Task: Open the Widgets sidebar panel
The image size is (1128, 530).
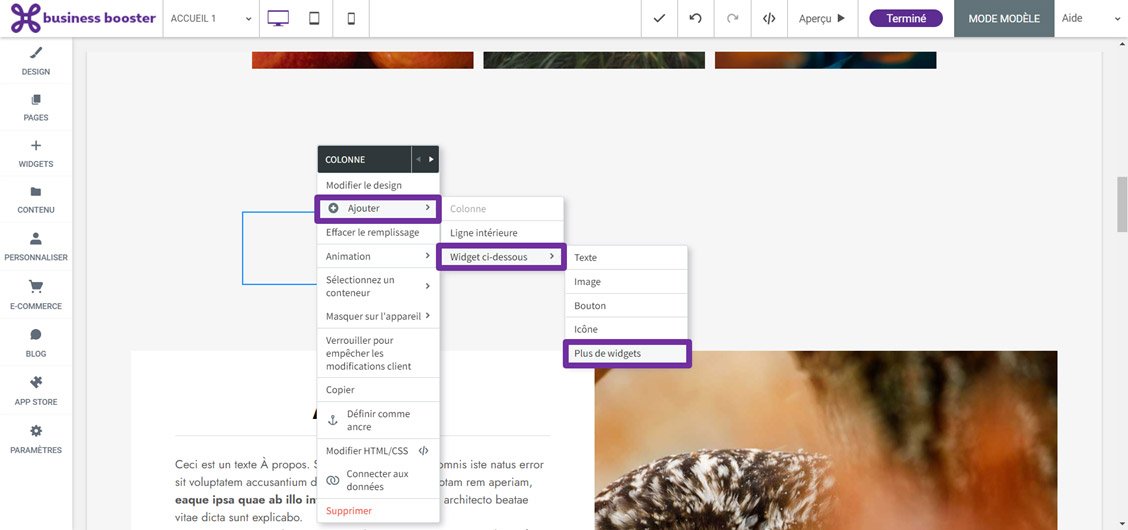Action: point(36,153)
